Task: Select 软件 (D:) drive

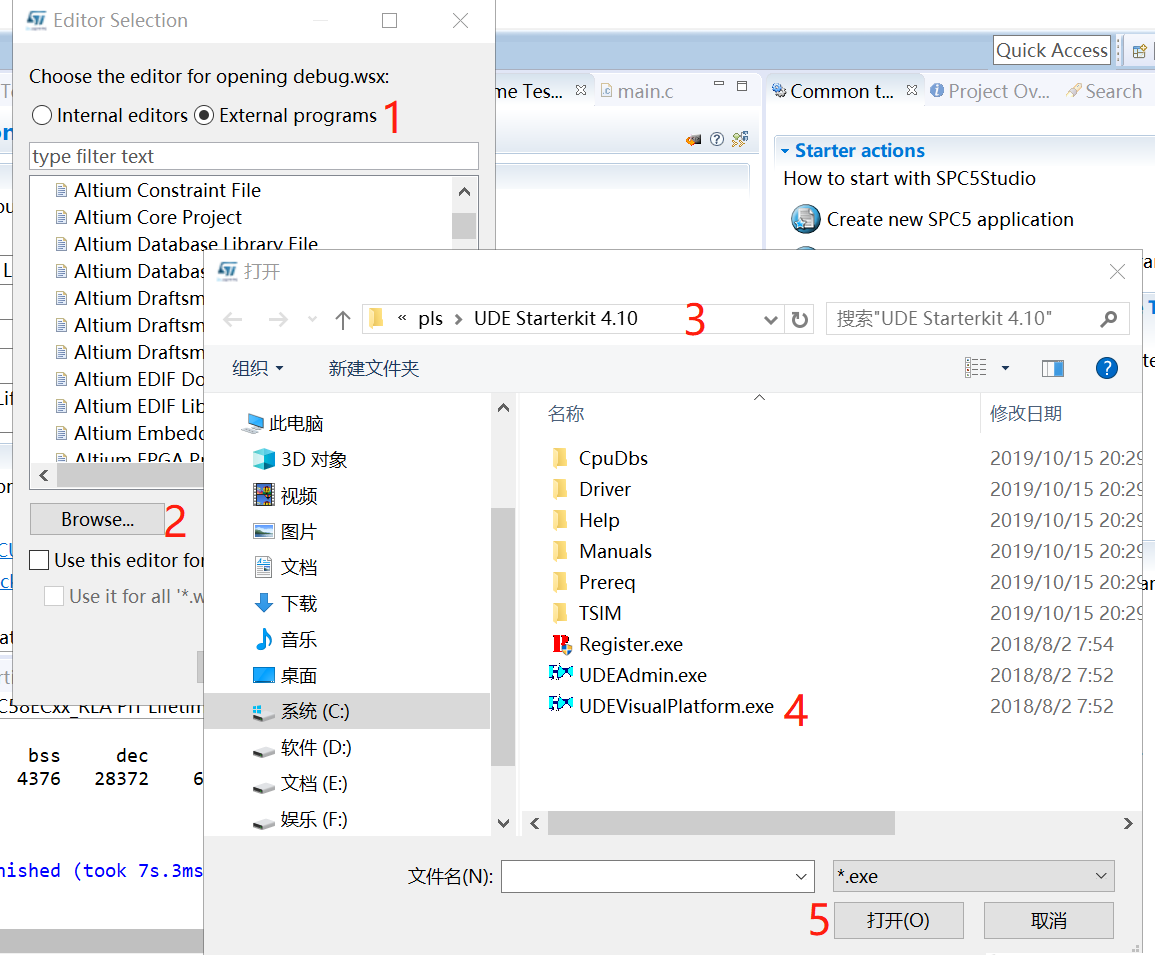Action: click(302, 748)
